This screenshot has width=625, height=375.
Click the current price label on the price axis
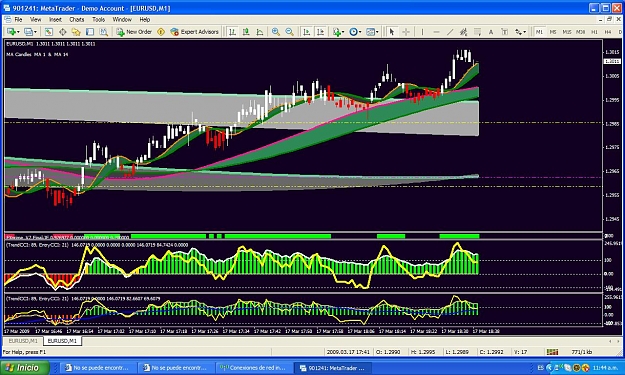point(612,61)
